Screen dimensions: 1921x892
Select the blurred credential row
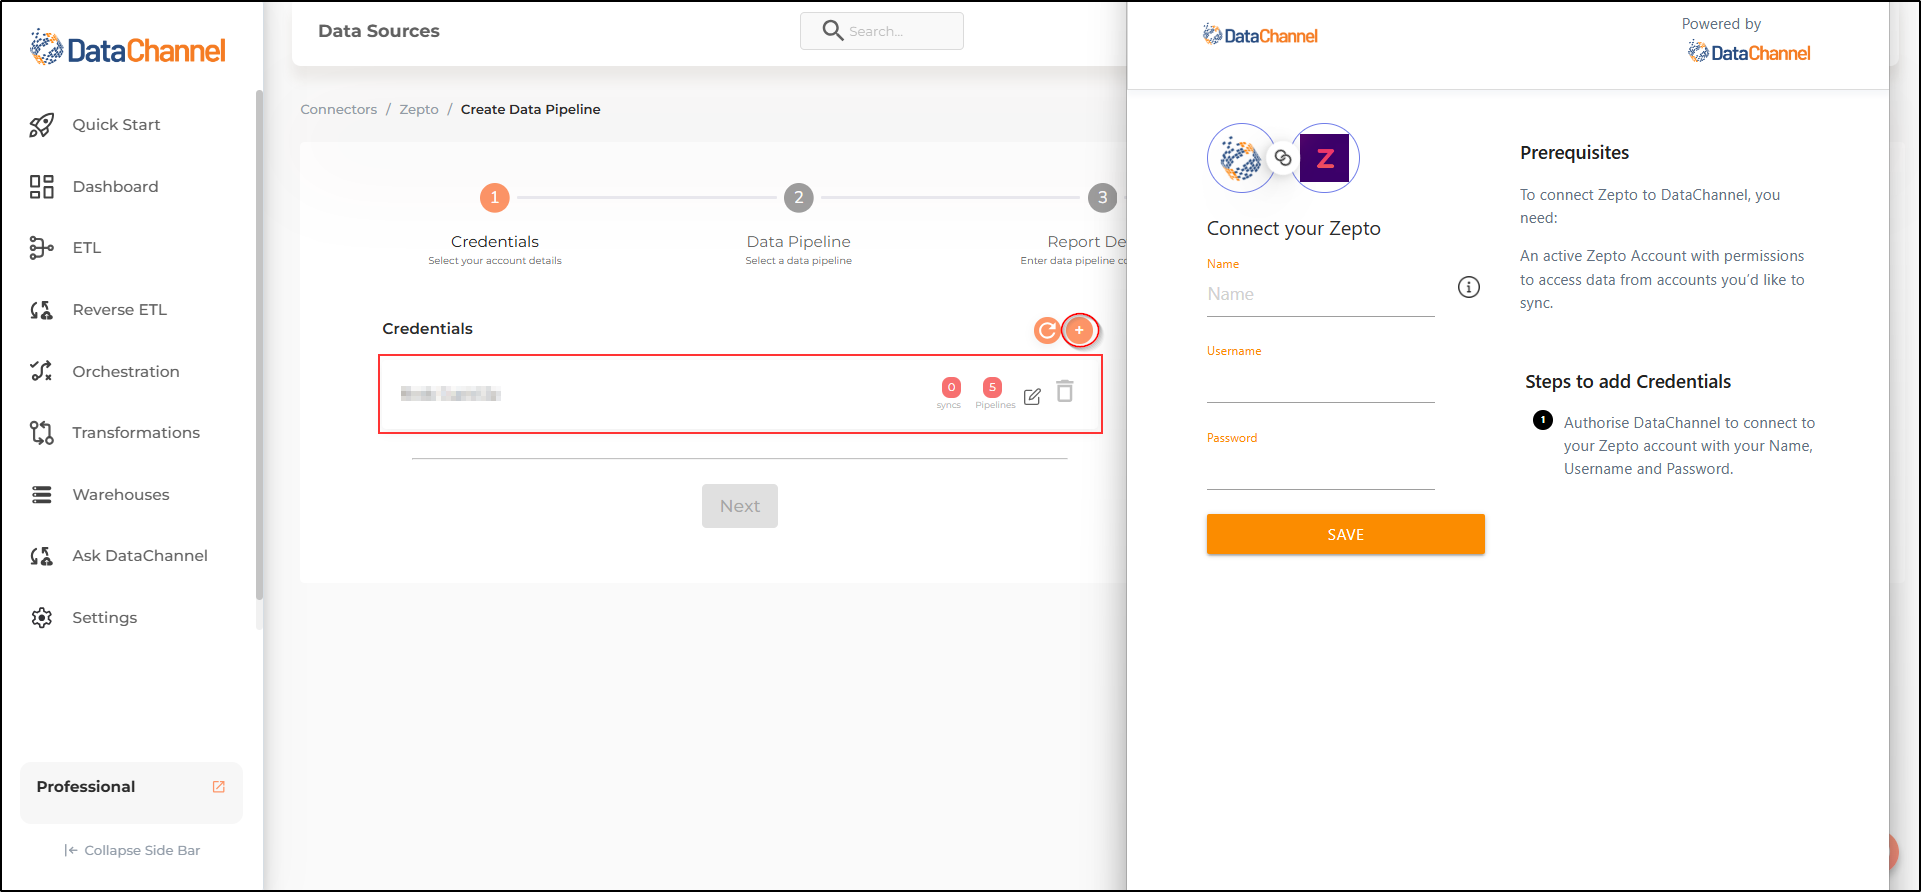(x=740, y=394)
